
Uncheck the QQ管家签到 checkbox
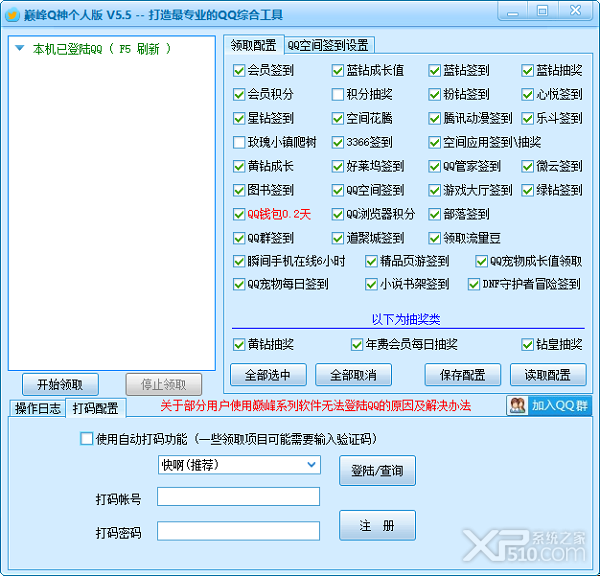click(x=434, y=166)
